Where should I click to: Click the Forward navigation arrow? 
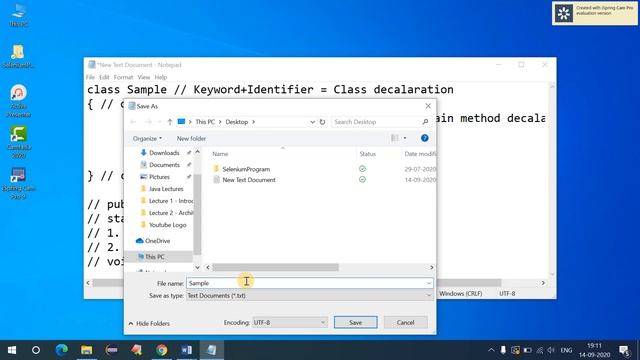pyautogui.click(x=148, y=122)
